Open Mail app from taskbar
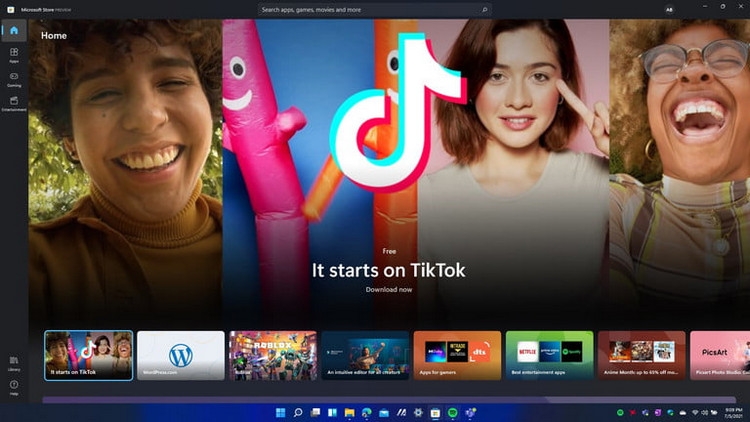Screen dimensions: 750x422 [384, 412]
